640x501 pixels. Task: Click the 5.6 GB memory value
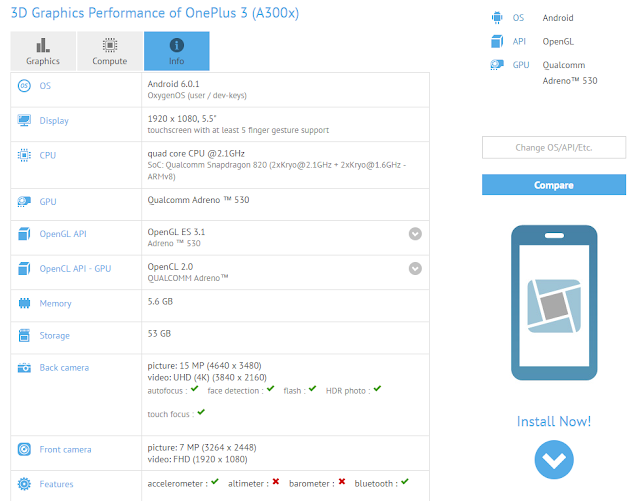click(x=160, y=301)
